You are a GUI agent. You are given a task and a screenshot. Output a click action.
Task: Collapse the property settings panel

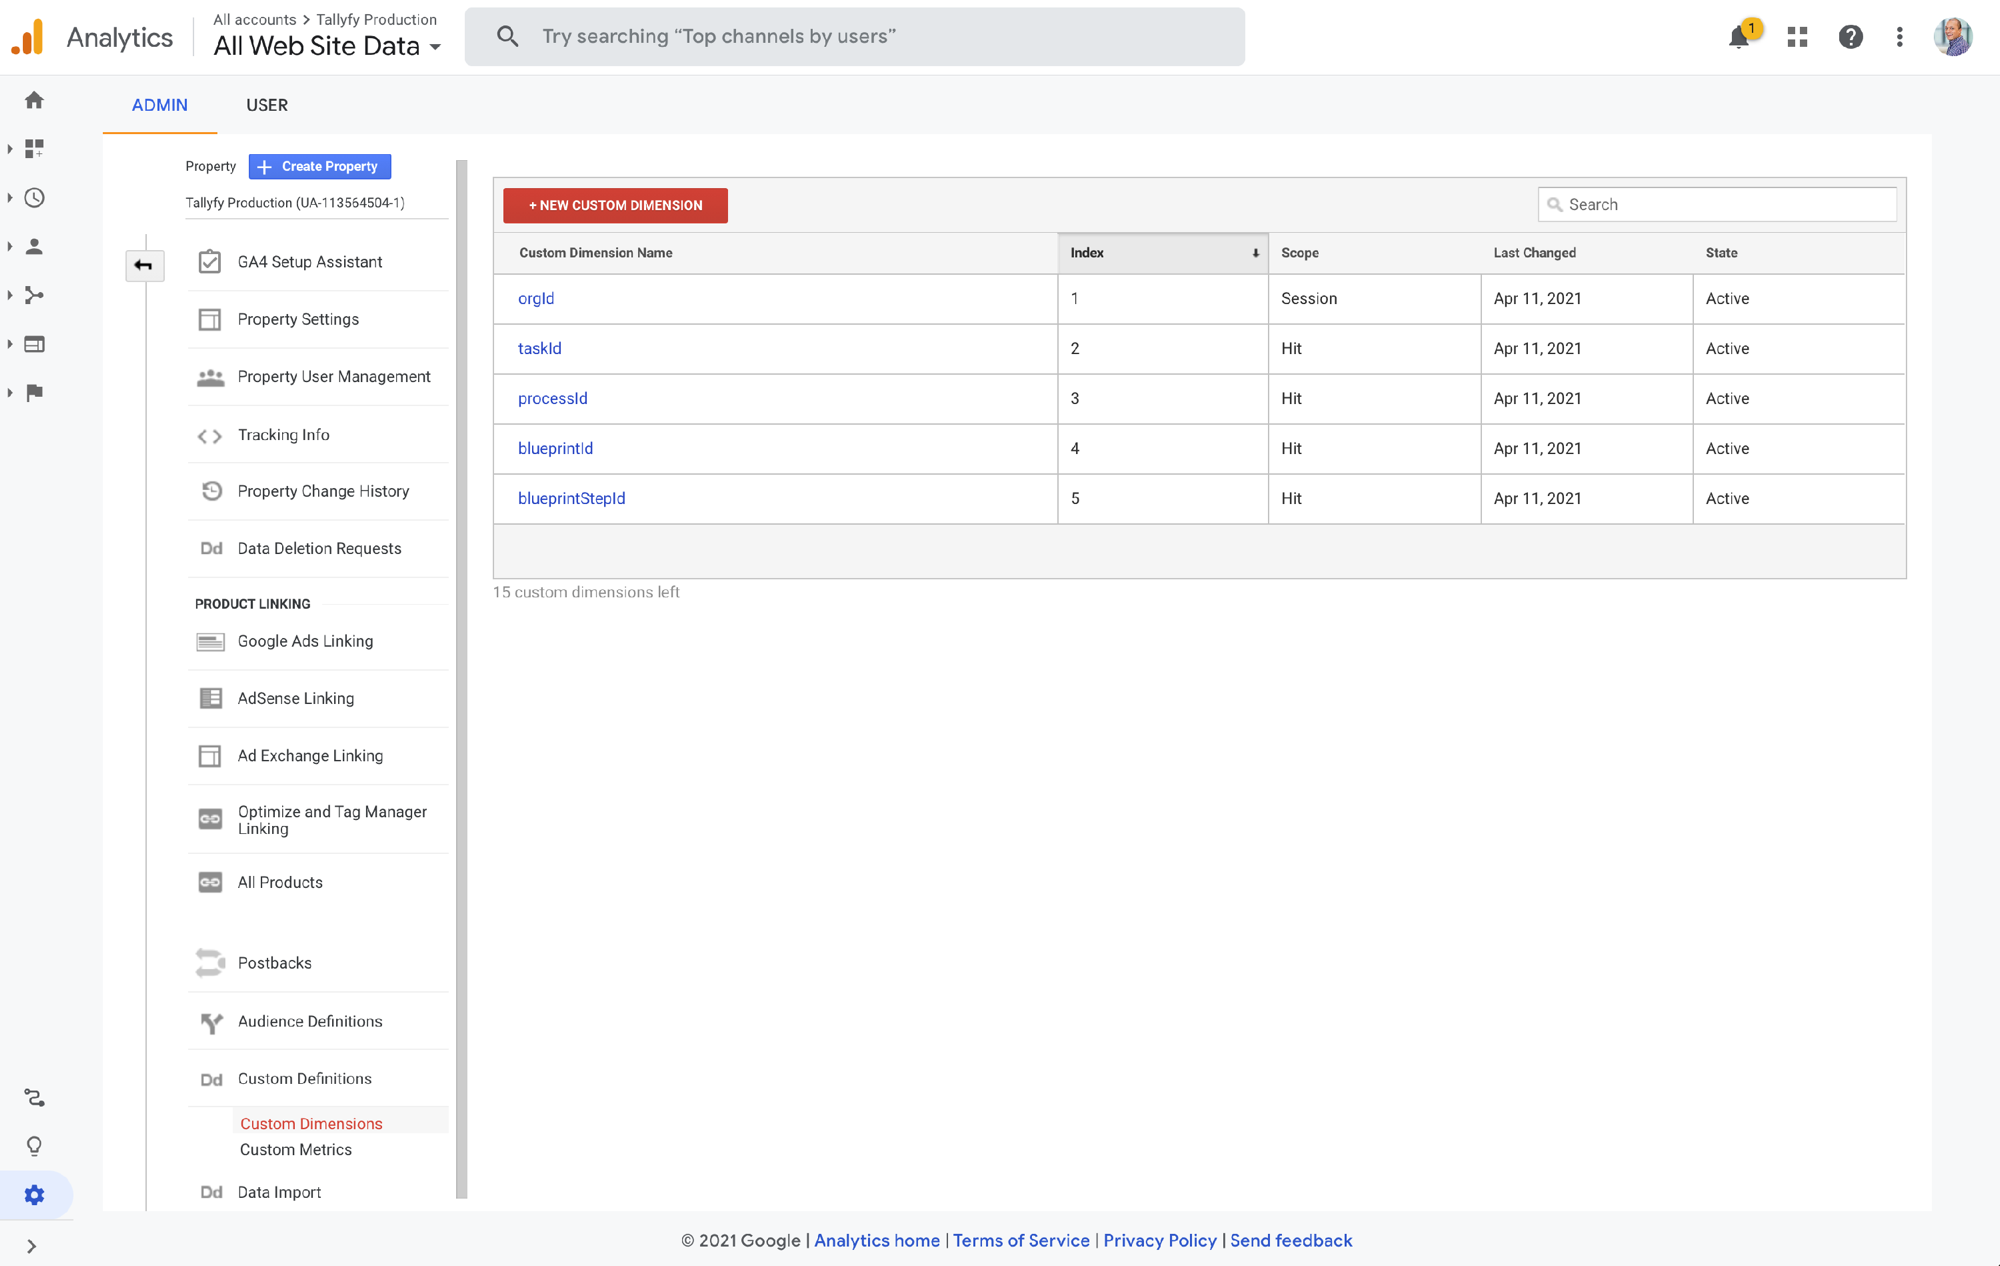pyautogui.click(x=144, y=265)
